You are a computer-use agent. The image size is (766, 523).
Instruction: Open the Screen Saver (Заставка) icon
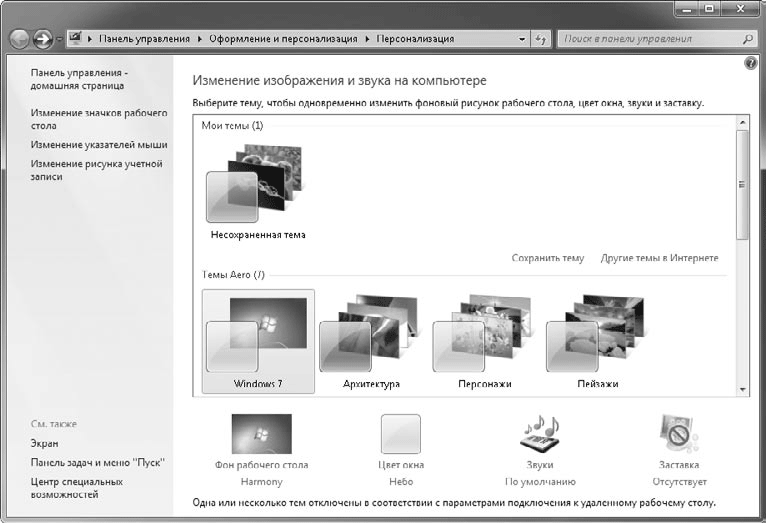(x=679, y=435)
